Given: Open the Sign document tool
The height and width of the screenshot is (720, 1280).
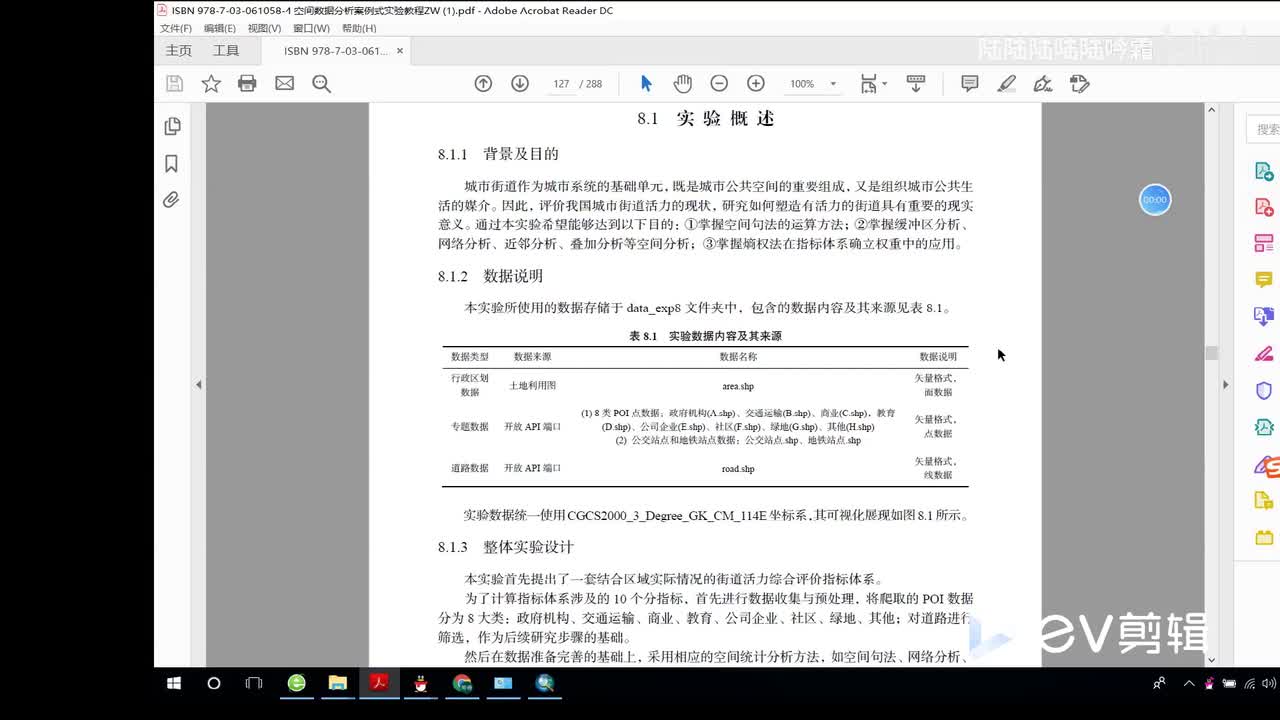Looking at the screenshot, I should point(1043,84).
